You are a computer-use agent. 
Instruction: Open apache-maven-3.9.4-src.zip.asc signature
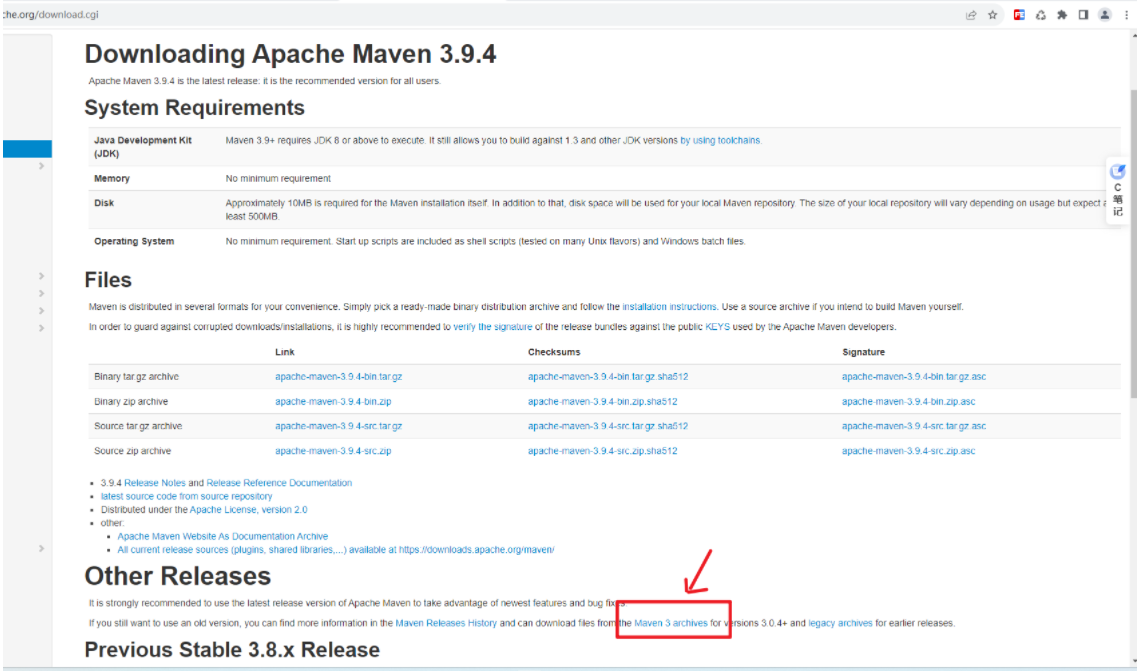coord(909,451)
